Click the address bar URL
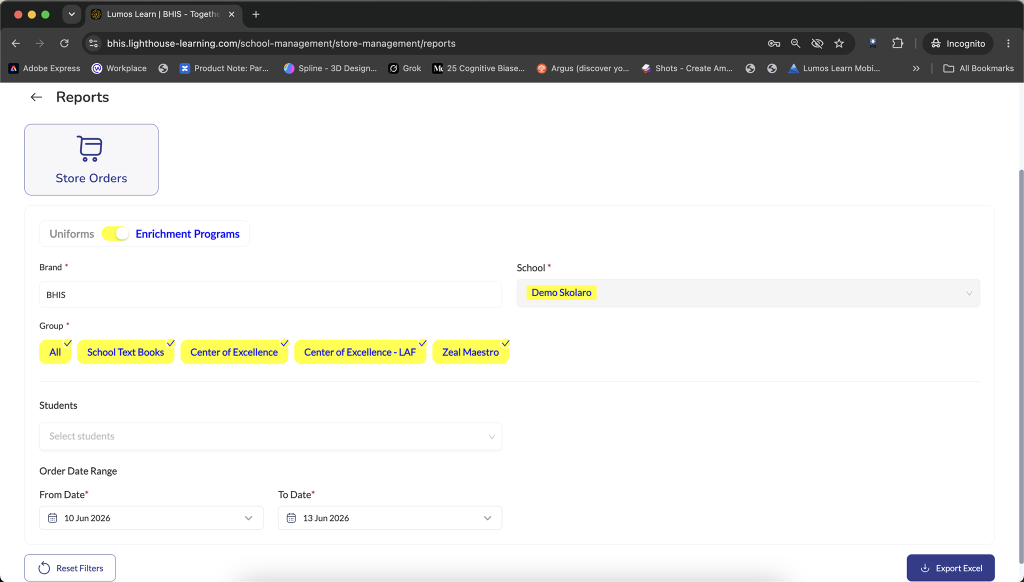 click(281, 43)
